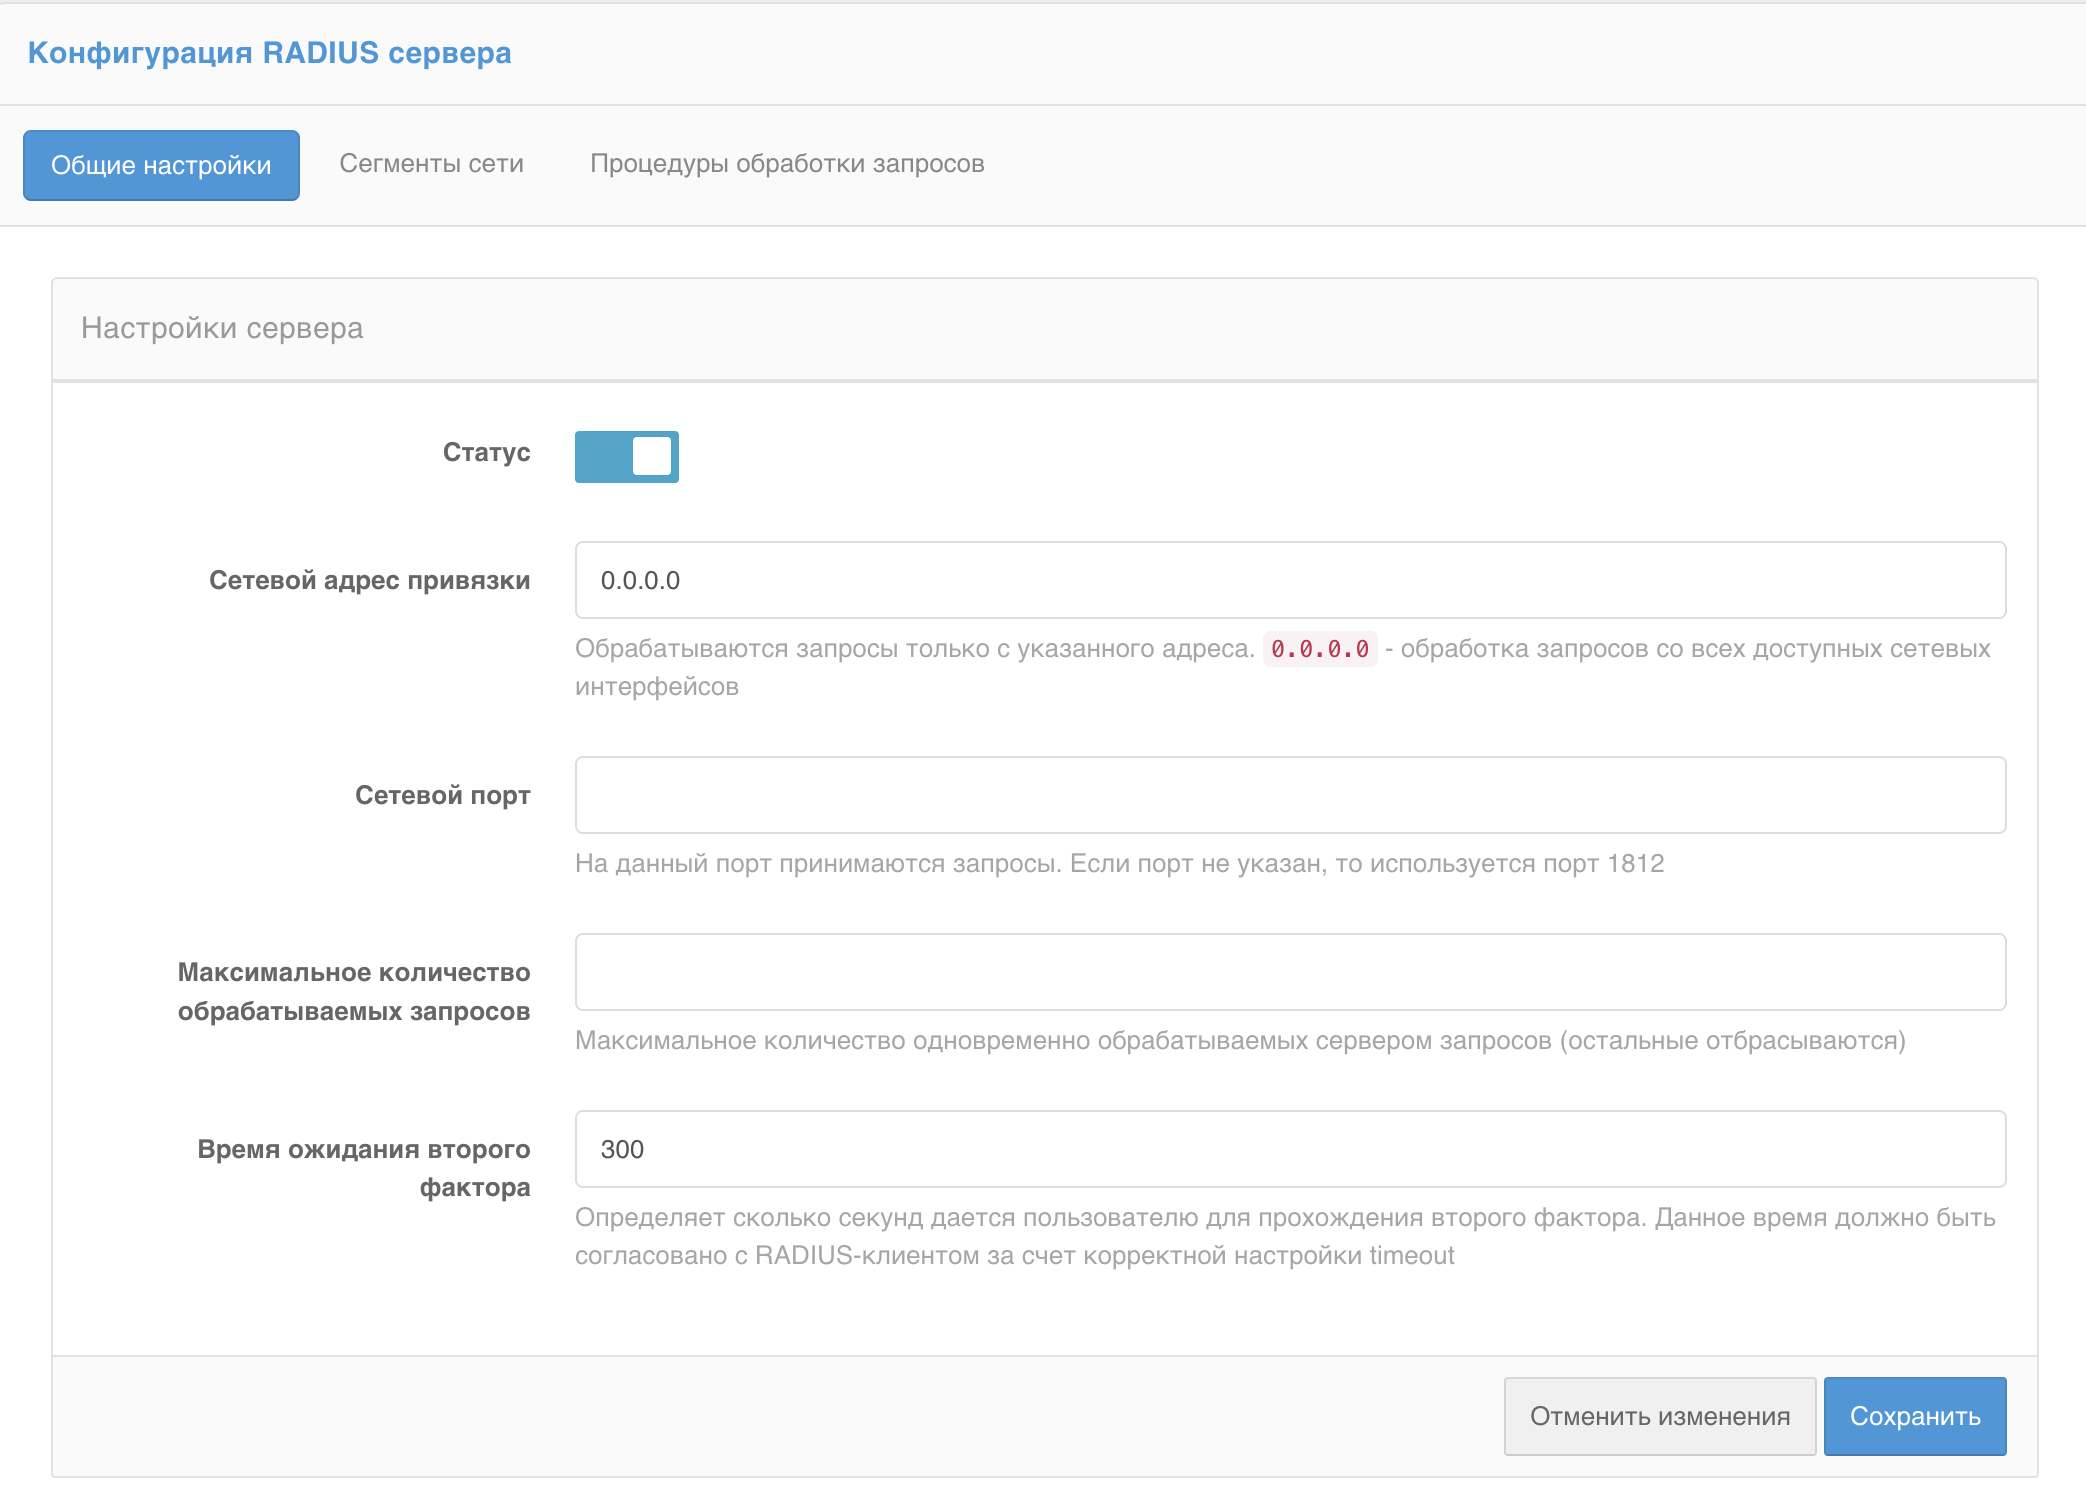Click the red 0.0.0.0 code snippet
The height and width of the screenshot is (1502, 2086).
[1319, 649]
